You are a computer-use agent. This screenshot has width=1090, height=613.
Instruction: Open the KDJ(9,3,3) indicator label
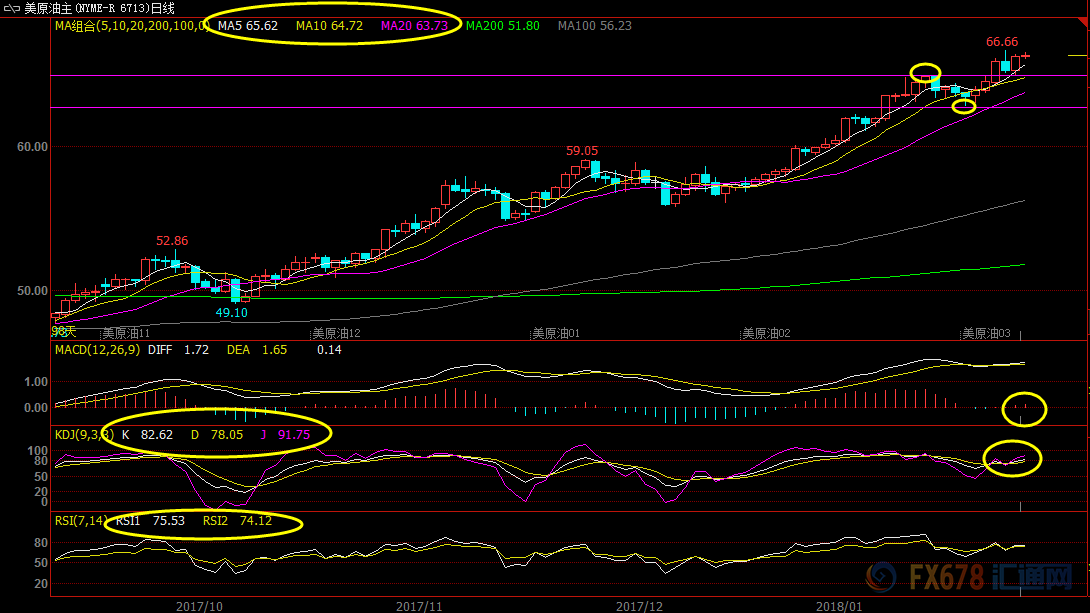point(84,435)
